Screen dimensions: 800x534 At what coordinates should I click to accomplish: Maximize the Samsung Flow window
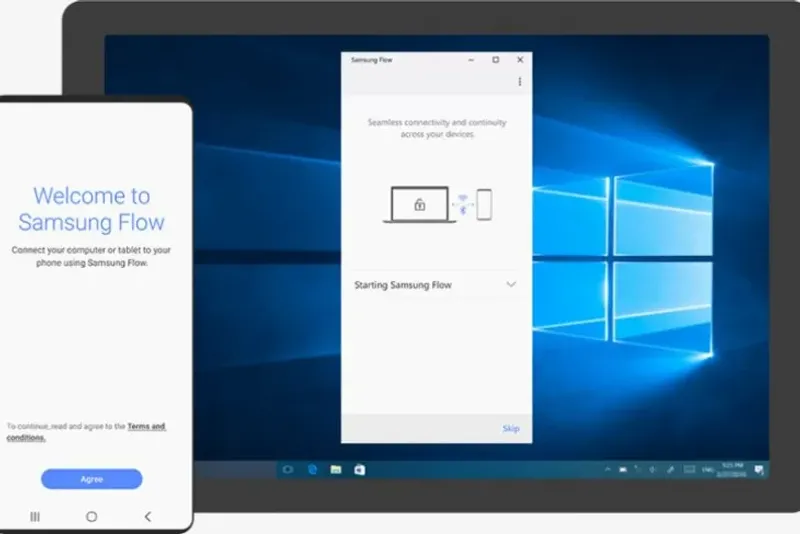pyautogui.click(x=495, y=60)
